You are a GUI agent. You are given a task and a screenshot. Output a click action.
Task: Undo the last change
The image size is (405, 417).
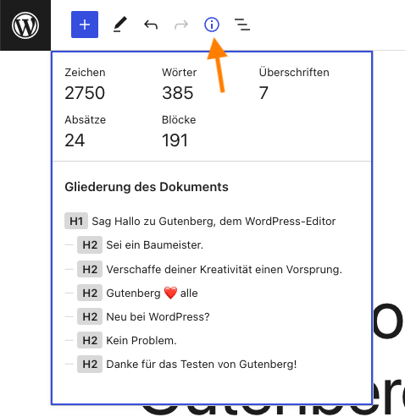point(151,25)
